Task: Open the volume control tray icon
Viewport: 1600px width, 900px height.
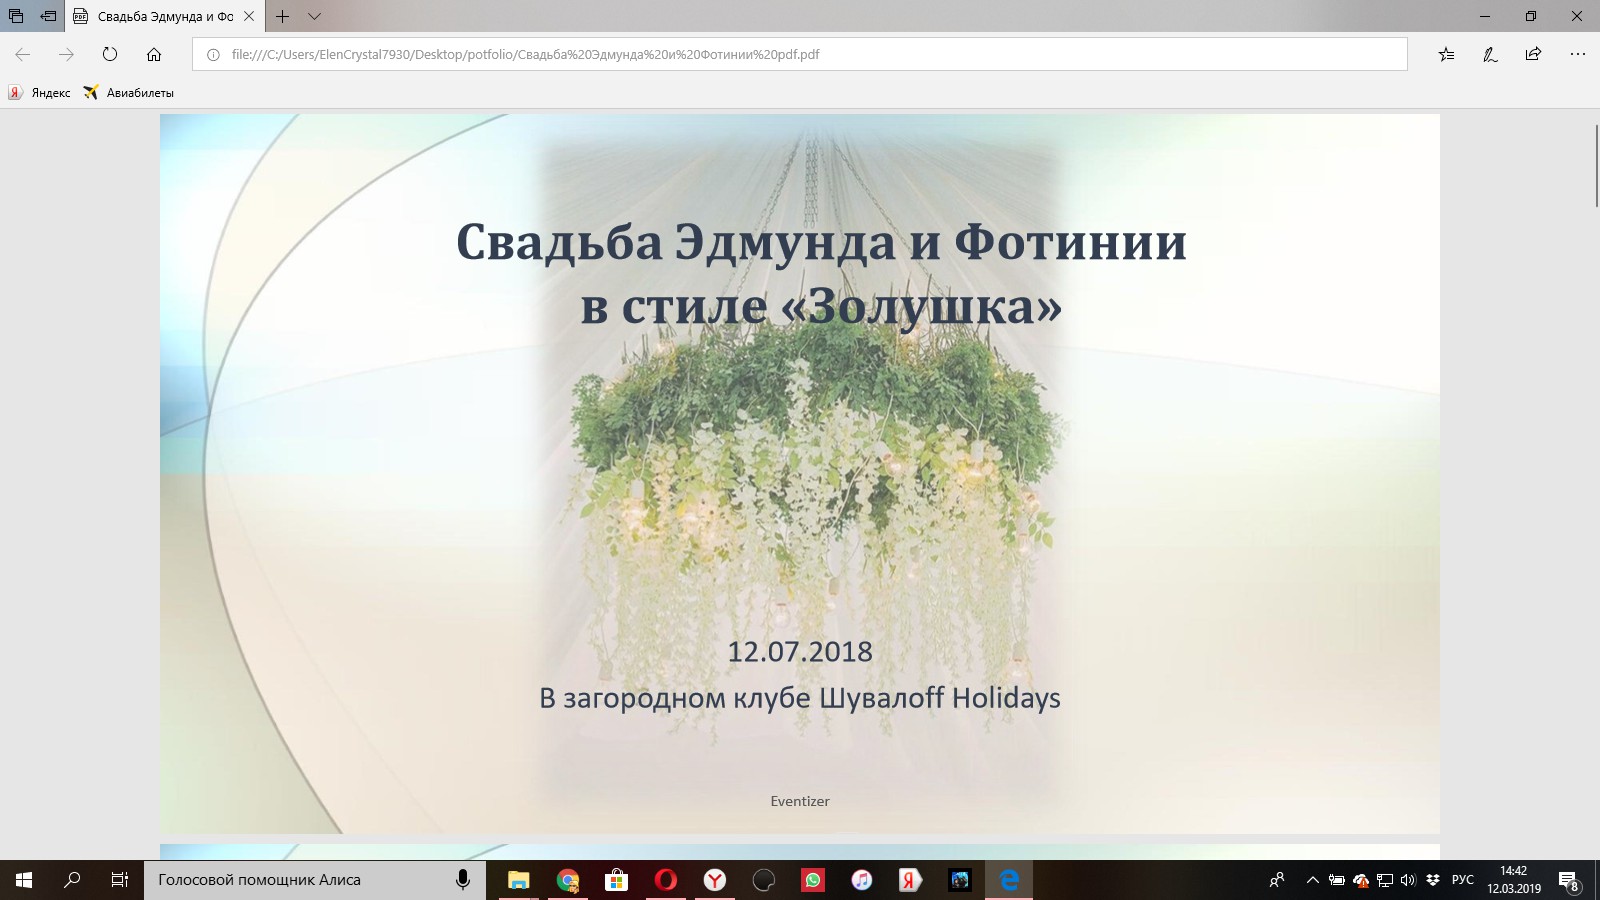Action: click(1408, 880)
